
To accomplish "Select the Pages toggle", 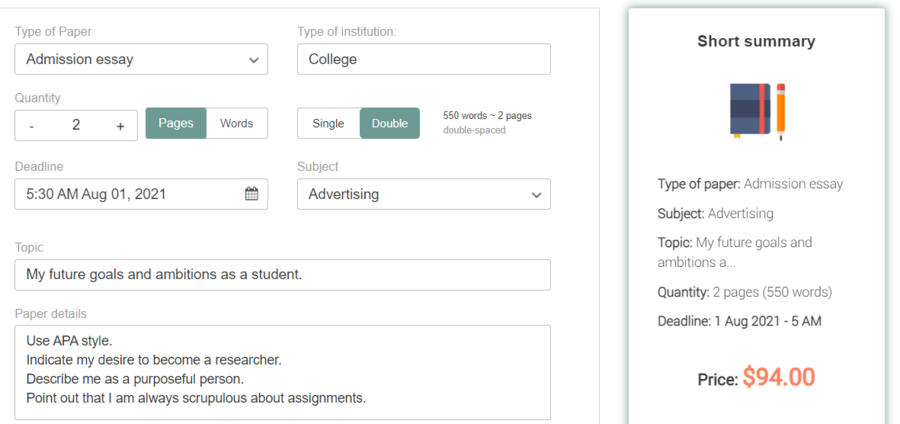I will click(176, 123).
